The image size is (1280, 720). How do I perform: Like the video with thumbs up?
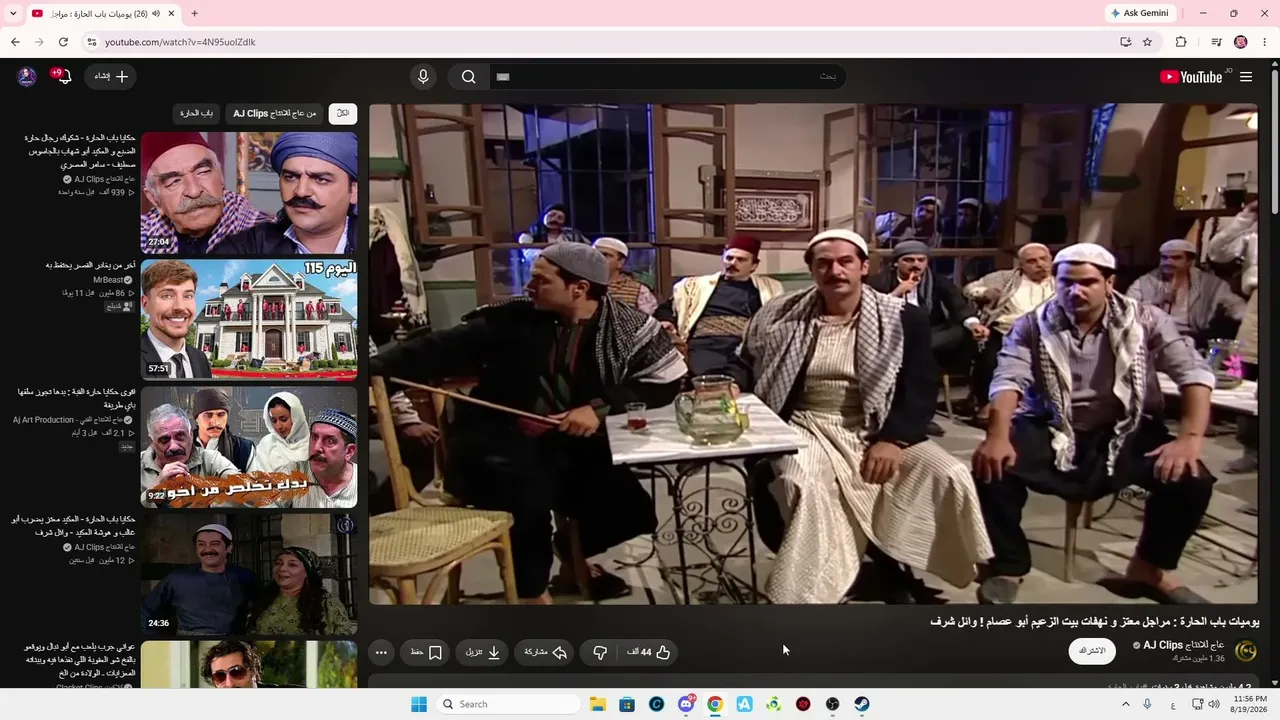coord(650,652)
